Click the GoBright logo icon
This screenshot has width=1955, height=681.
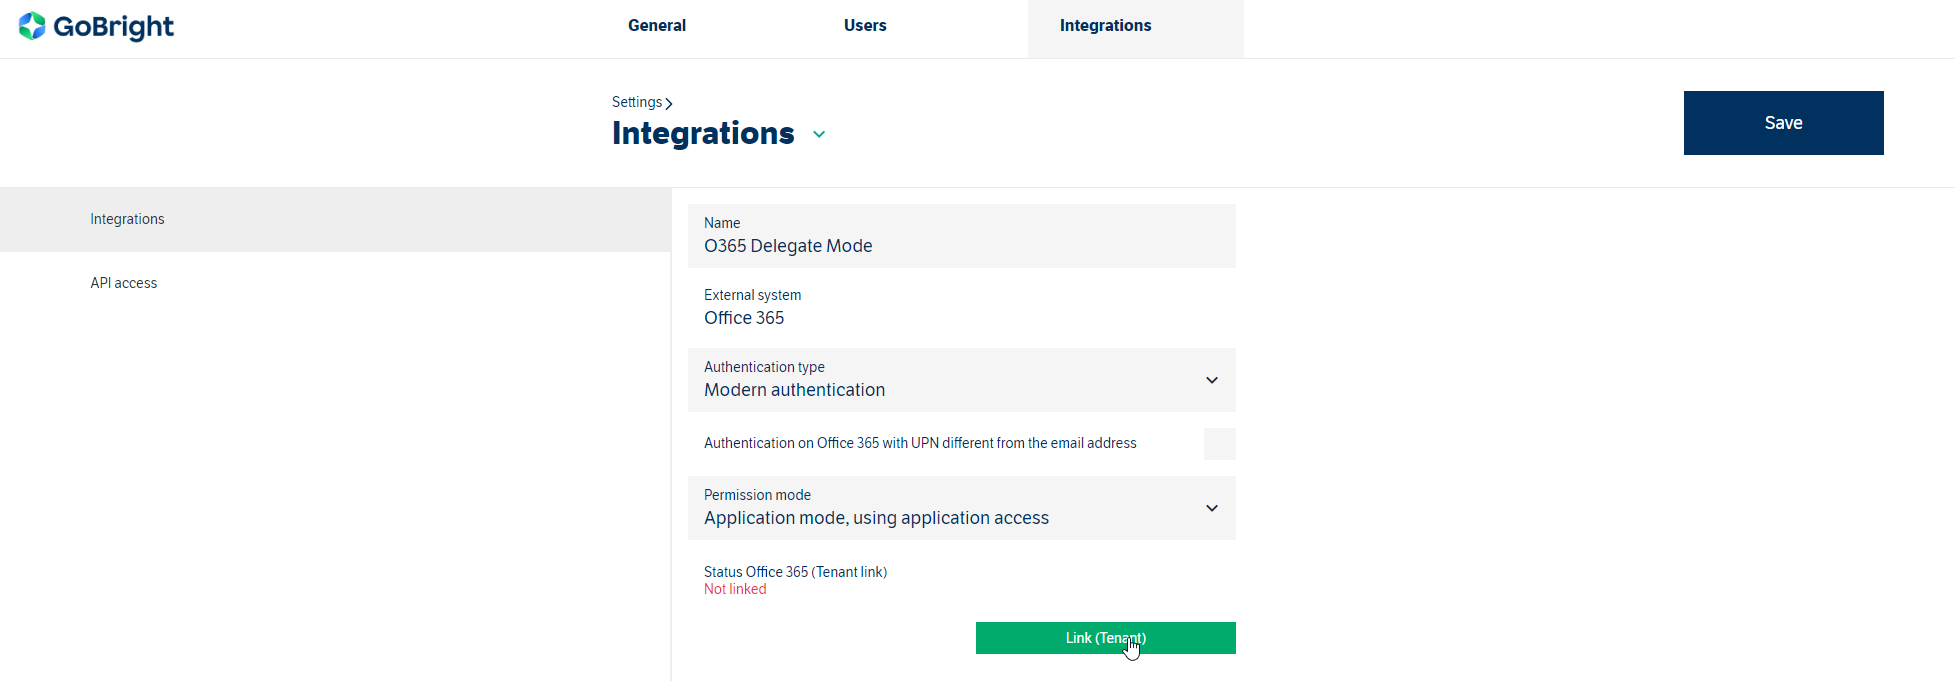click(x=32, y=26)
